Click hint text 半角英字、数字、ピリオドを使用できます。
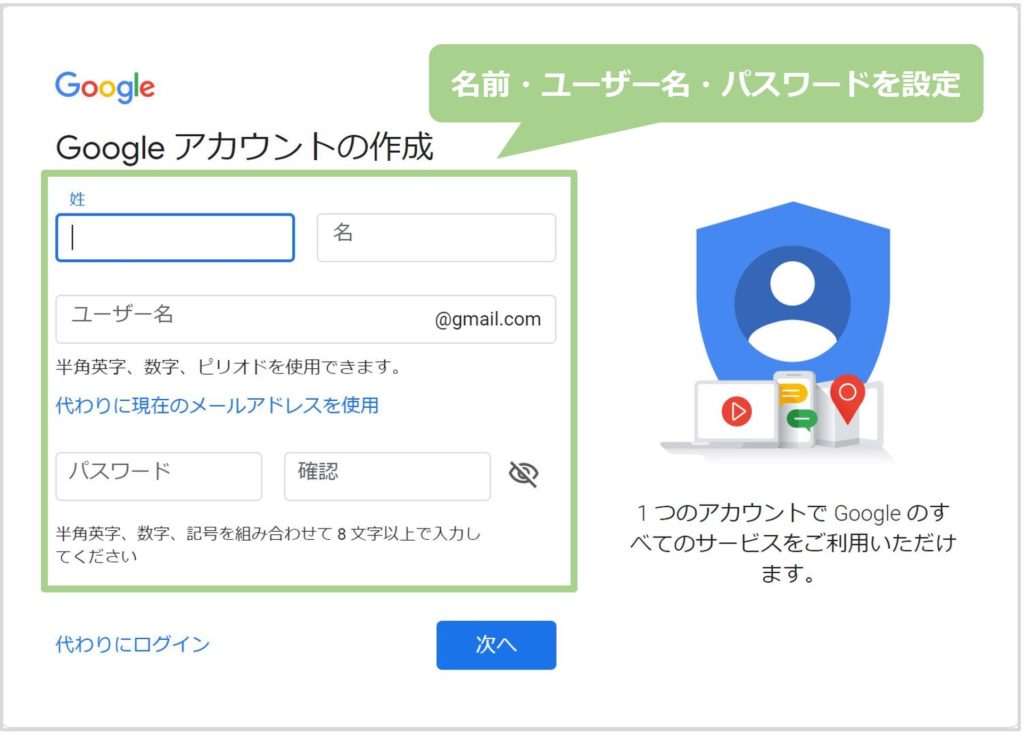Screen dimensions: 1024x734 pos(229,367)
